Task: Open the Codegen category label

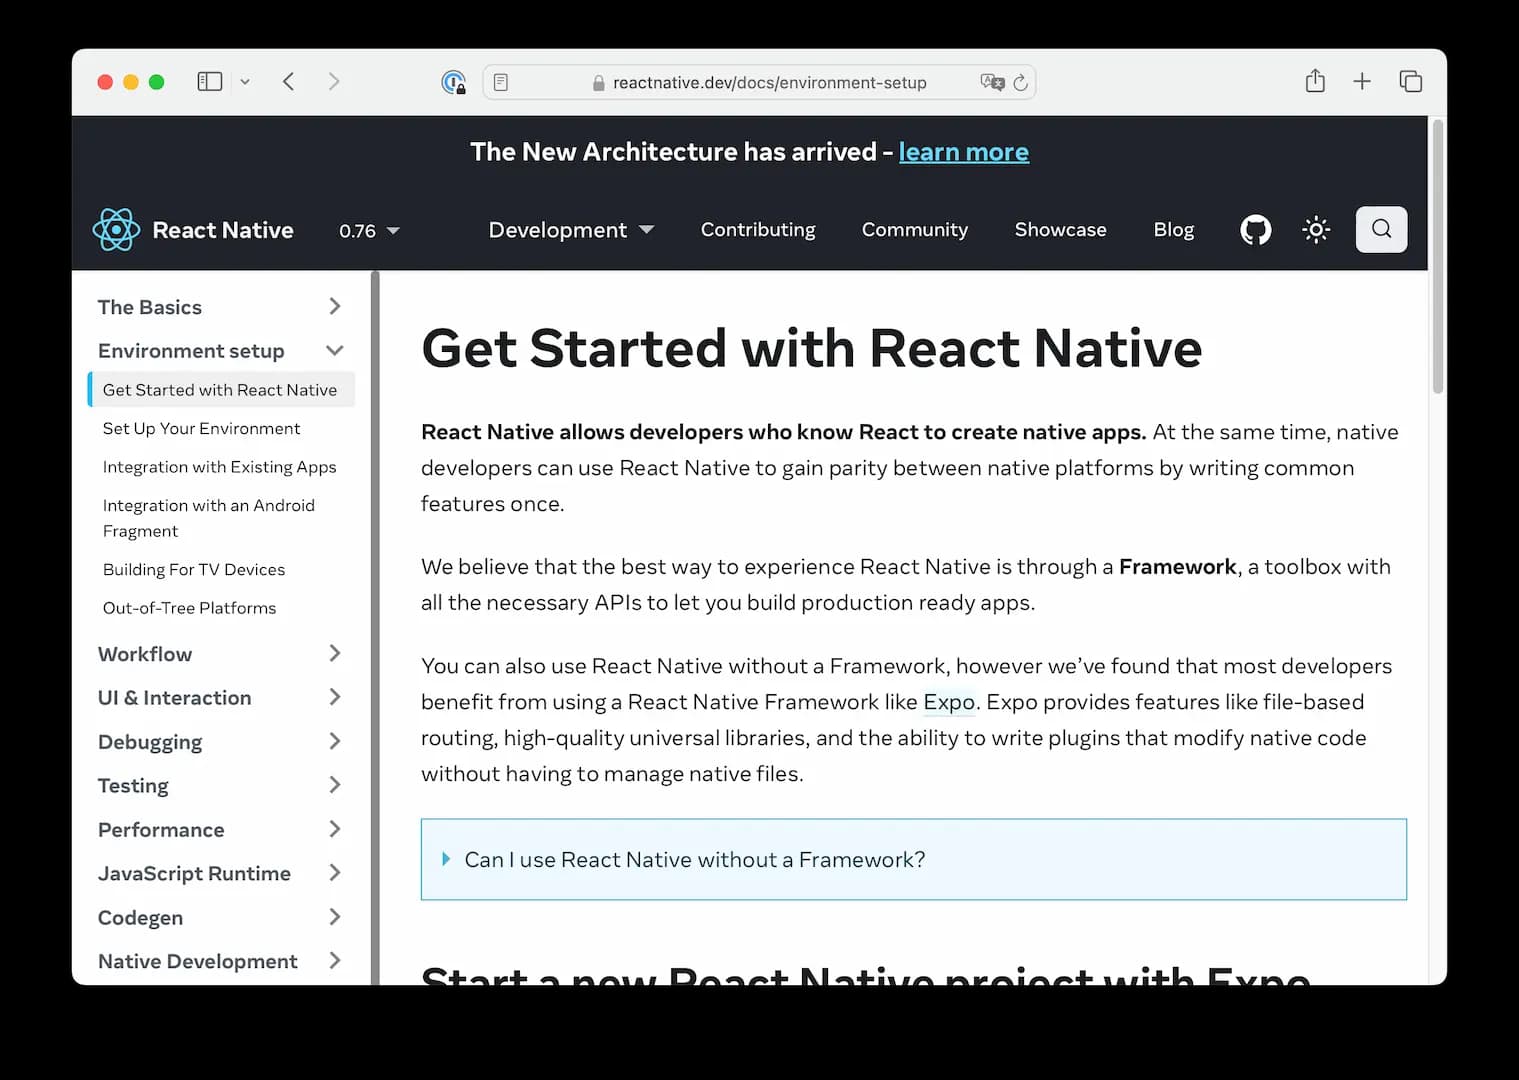Action: click(140, 918)
